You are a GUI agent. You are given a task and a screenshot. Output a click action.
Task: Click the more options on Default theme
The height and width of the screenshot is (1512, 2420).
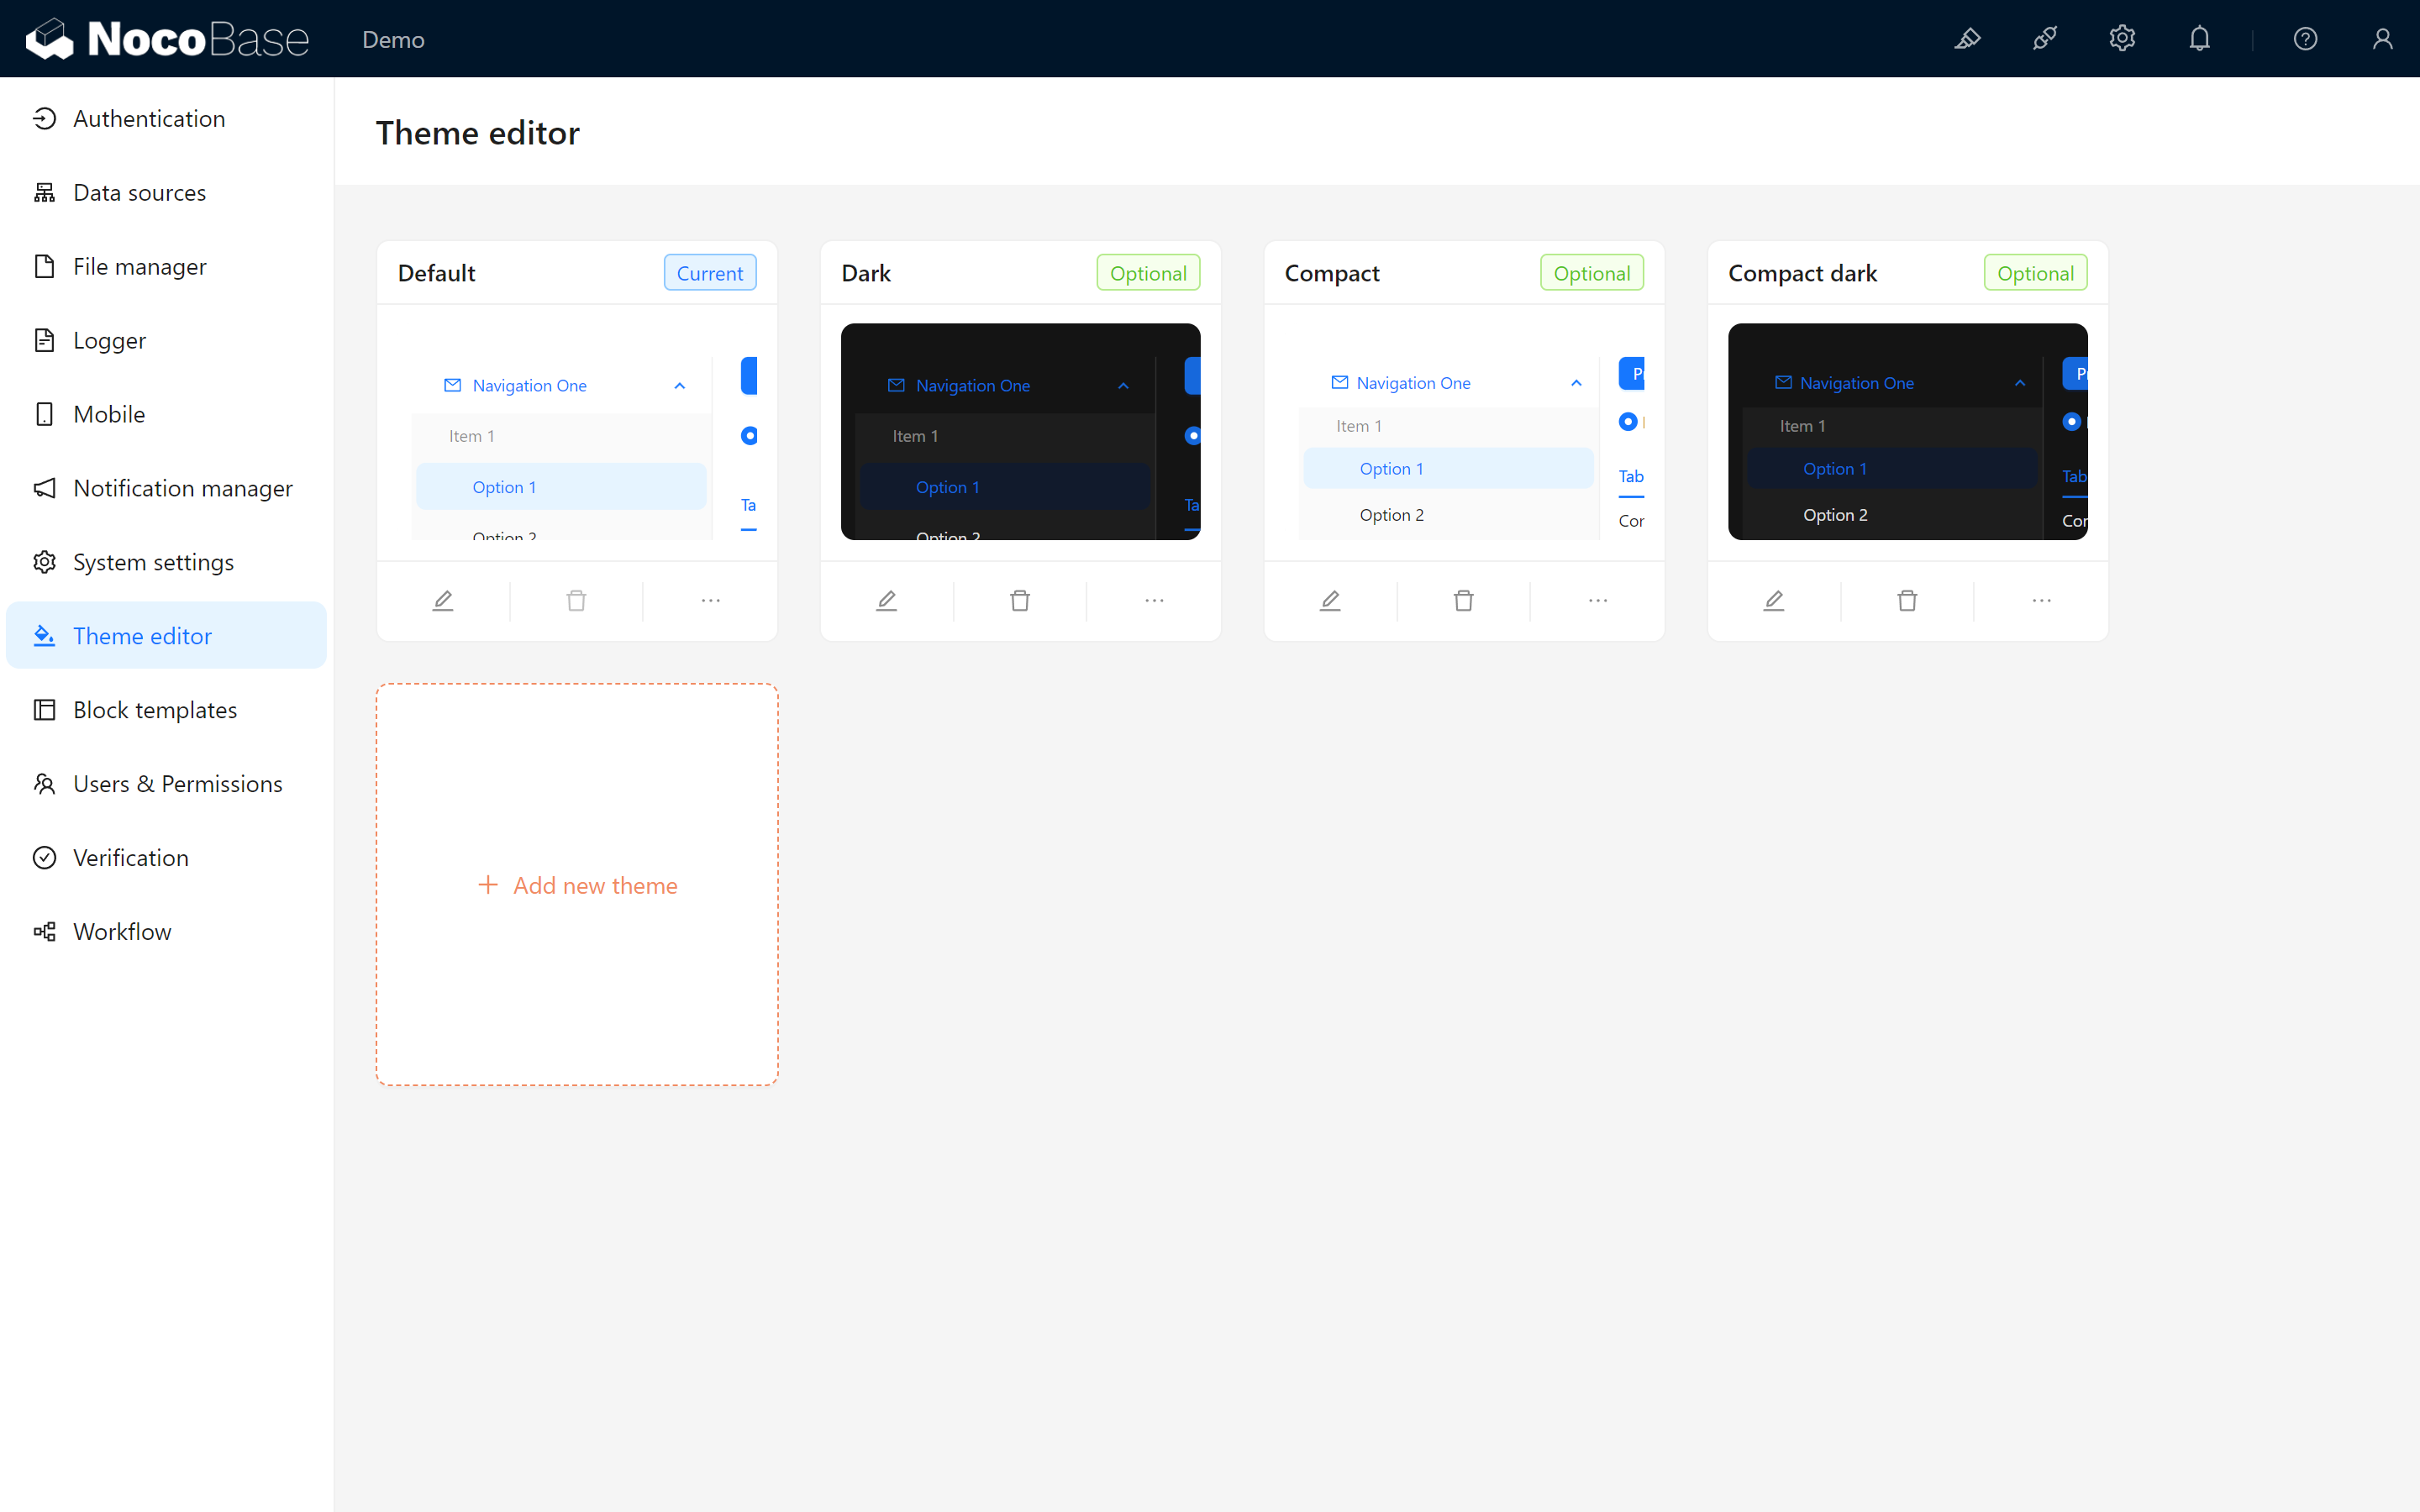point(709,599)
